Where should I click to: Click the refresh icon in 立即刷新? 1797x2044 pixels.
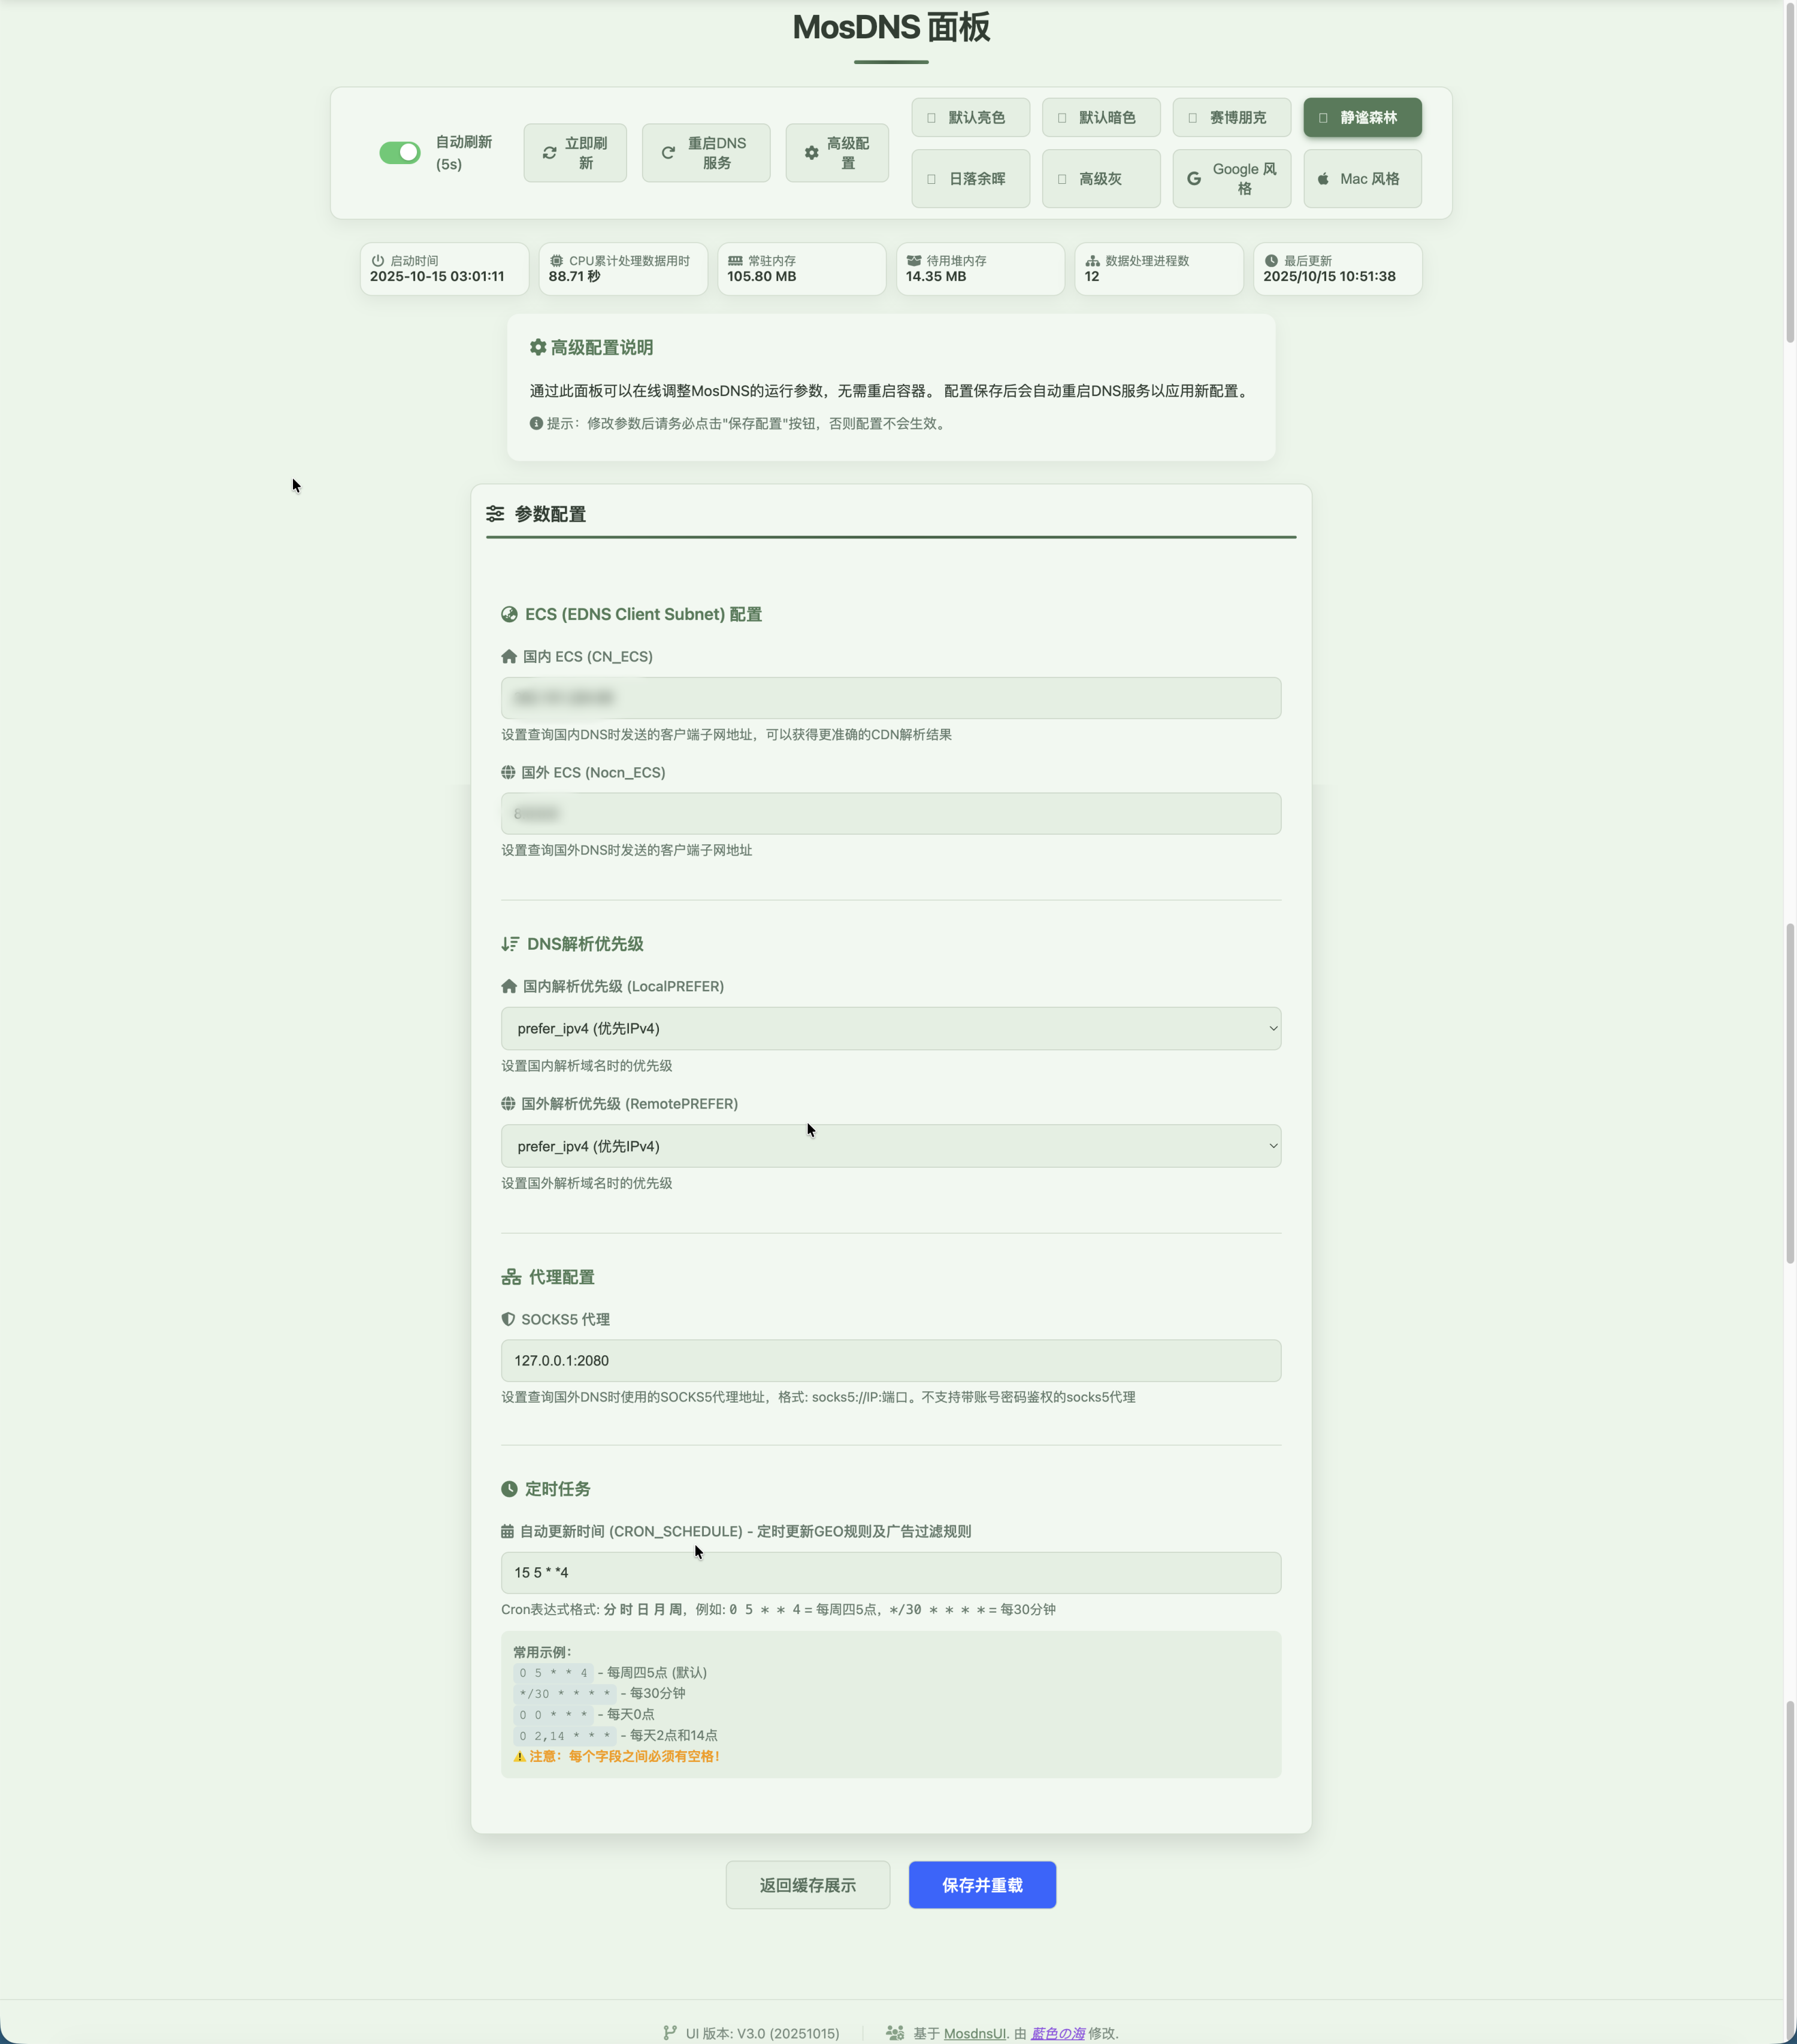[549, 153]
